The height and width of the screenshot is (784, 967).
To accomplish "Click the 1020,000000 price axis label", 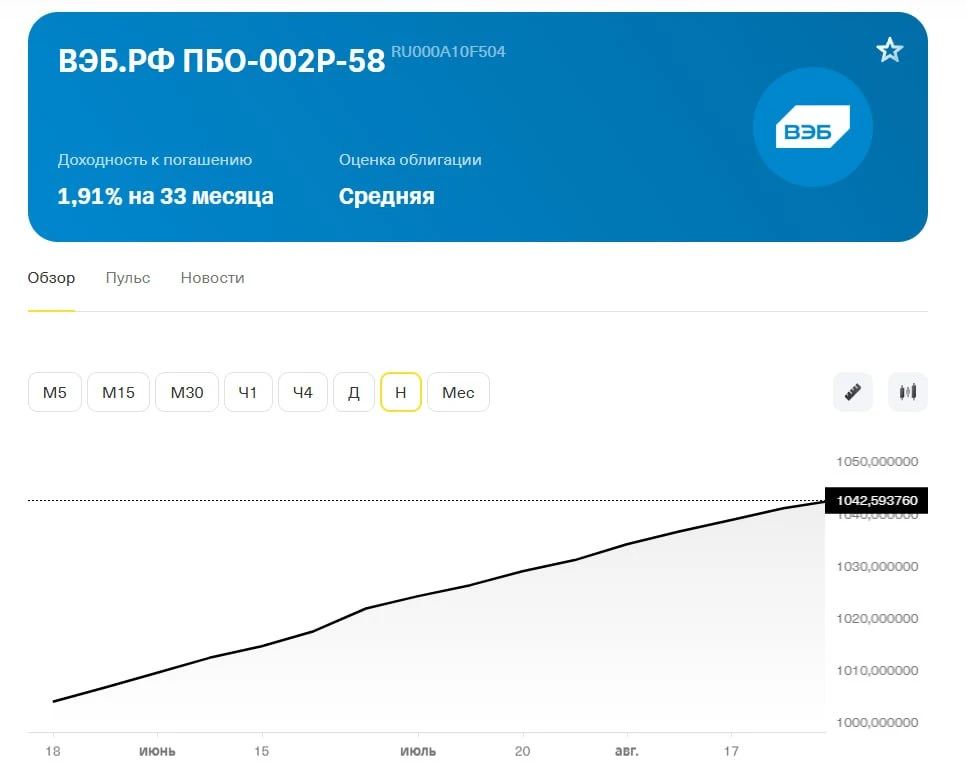I will pyautogui.click(x=877, y=618).
